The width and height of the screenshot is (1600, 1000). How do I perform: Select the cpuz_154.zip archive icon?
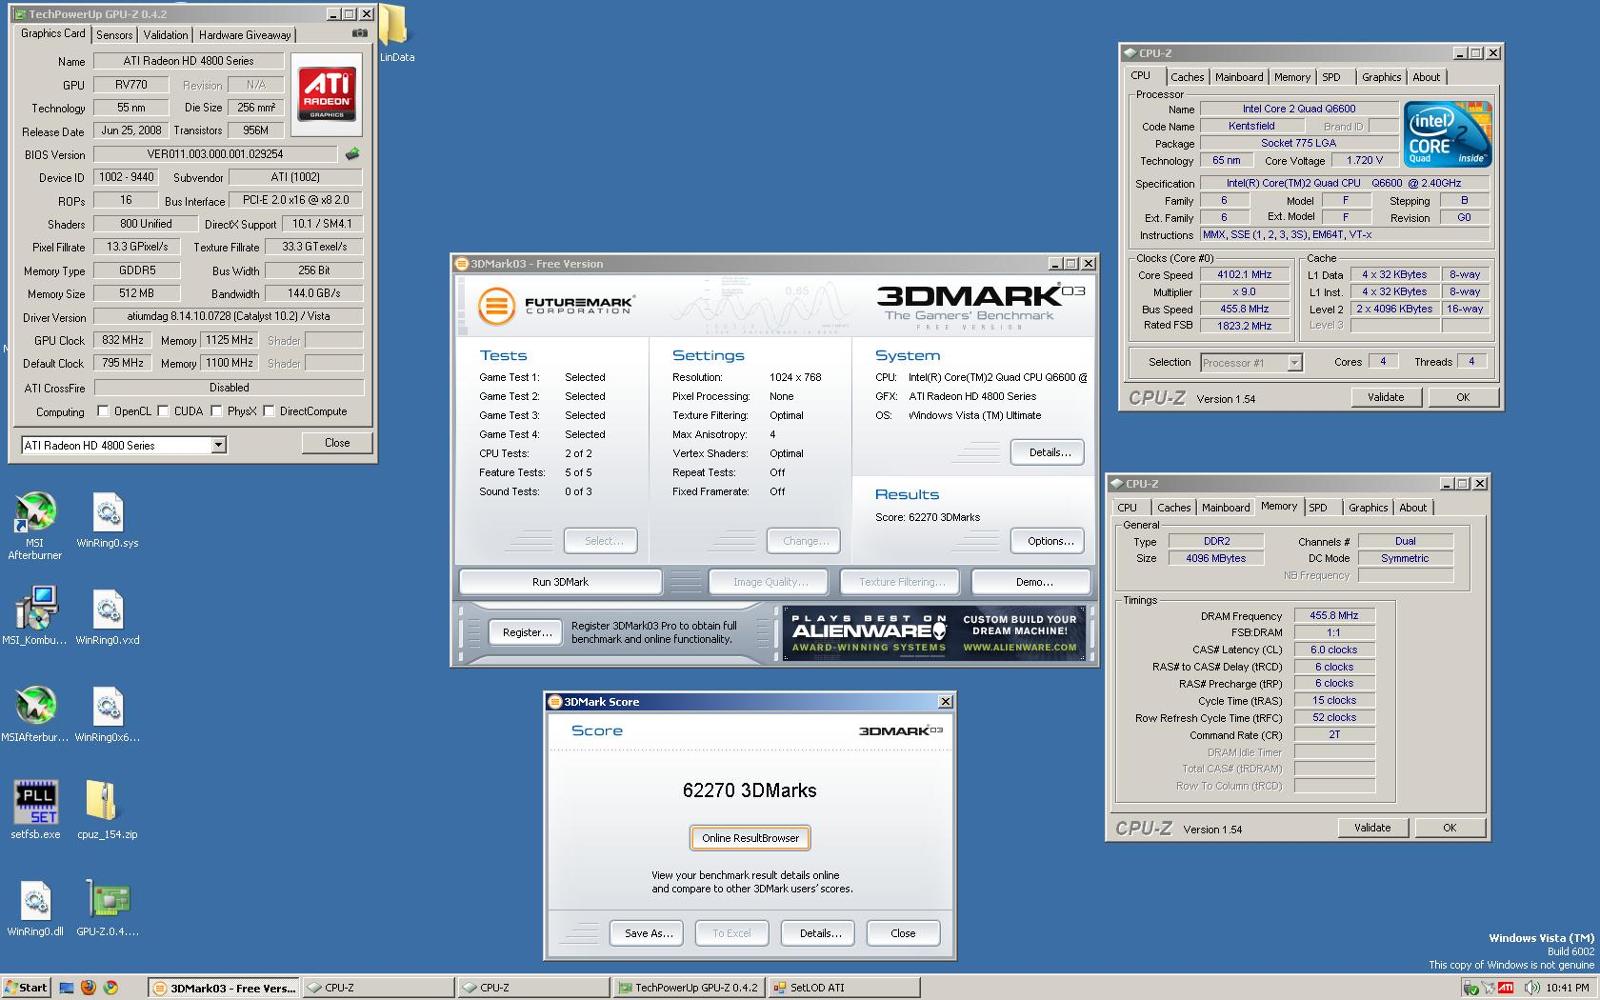coord(107,810)
